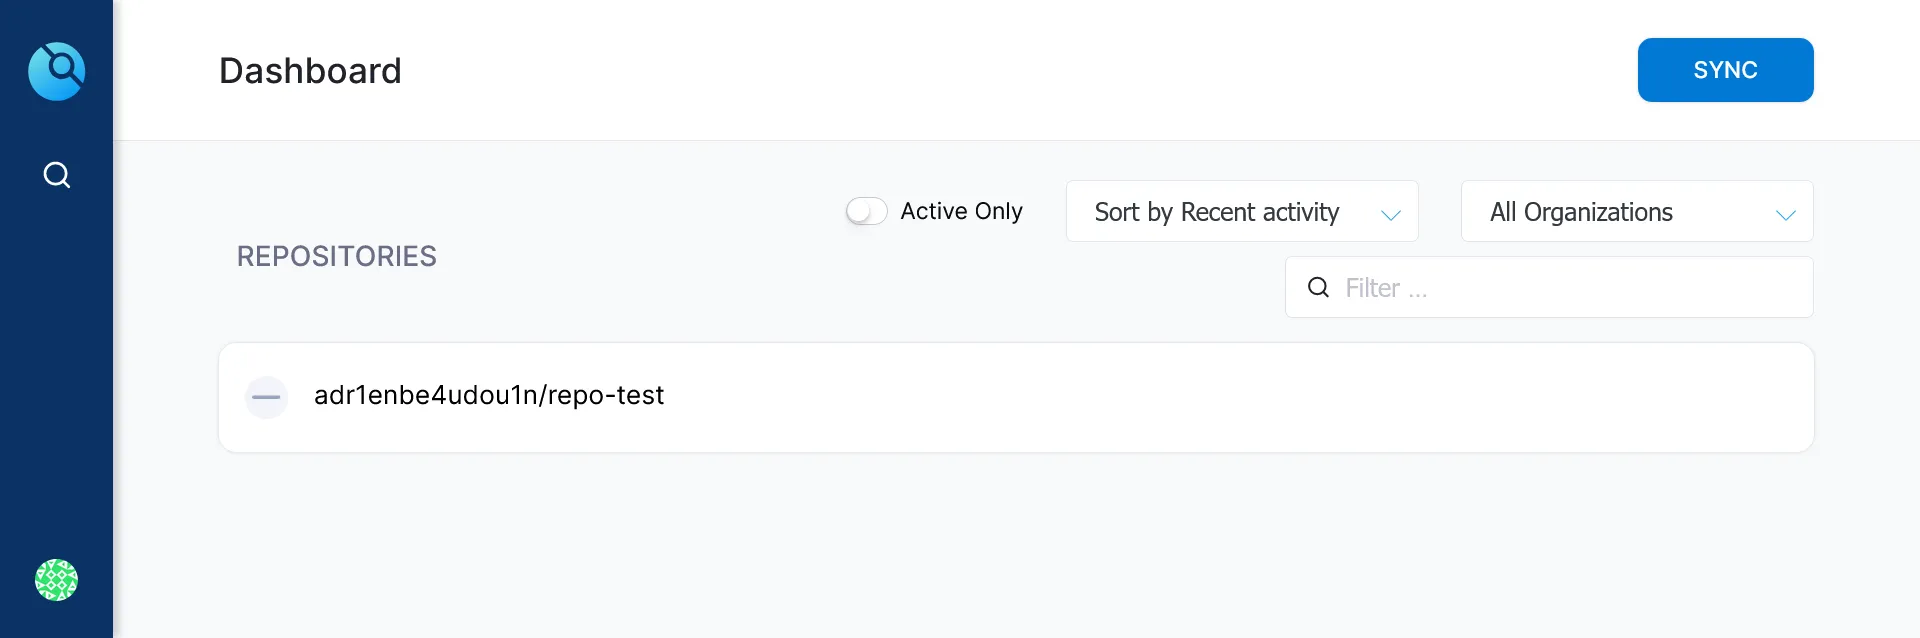The image size is (1920, 638).
Task: Click the Dashboard page title
Action: point(310,71)
